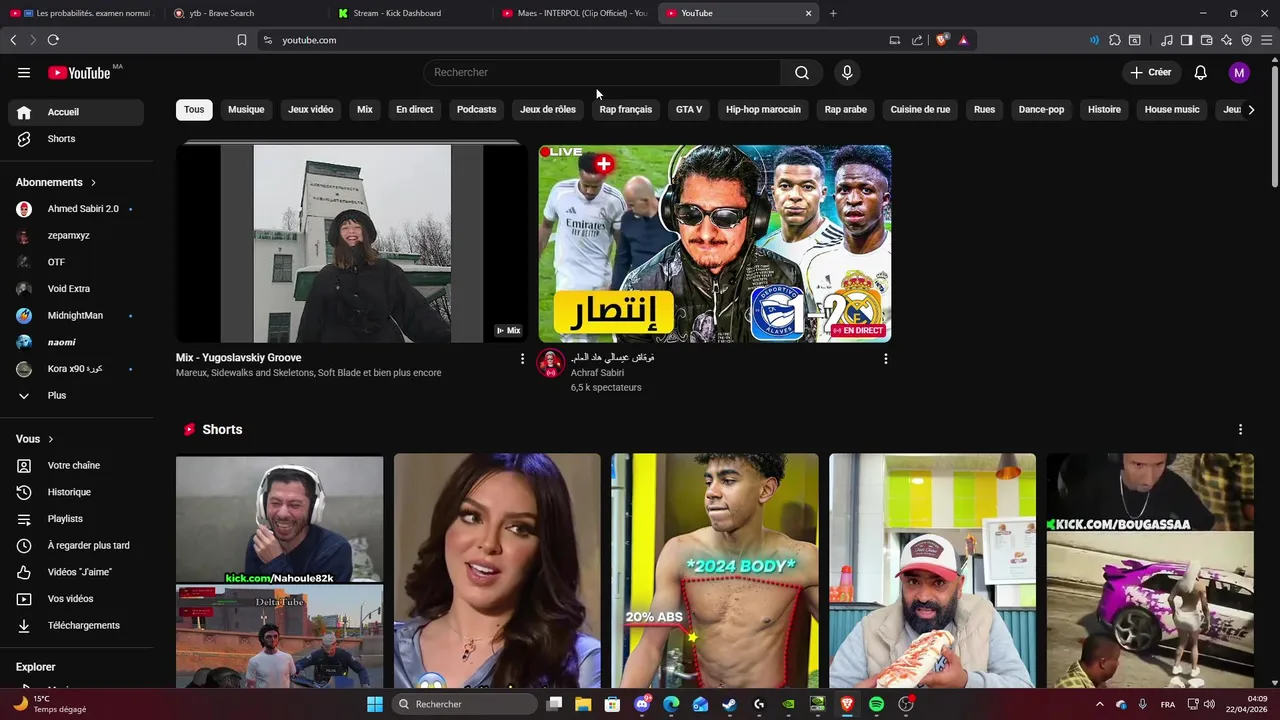This screenshot has height=720, width=1280.
Task: Bookmark this page
Action: [x=242, y=40]
